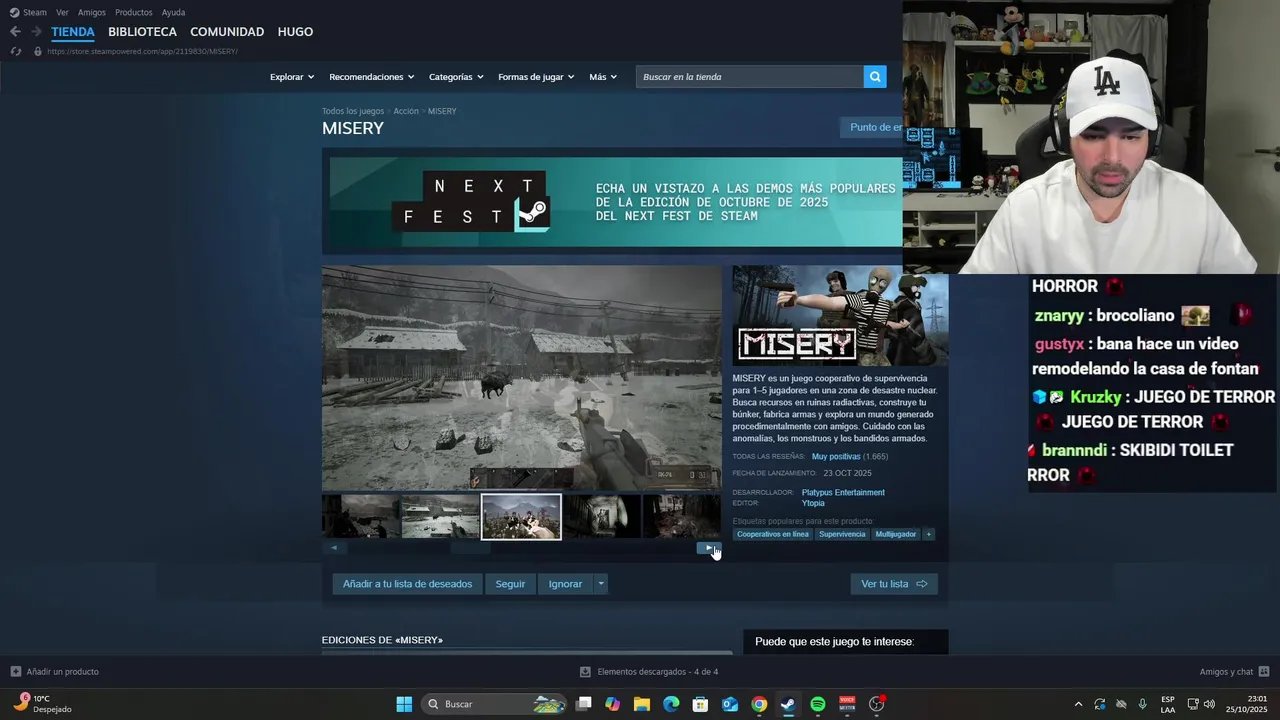Switch to the COMUNIDAD tab
Image resolution: width=1280 pixels, height=720 pixels.
[227, 32]
